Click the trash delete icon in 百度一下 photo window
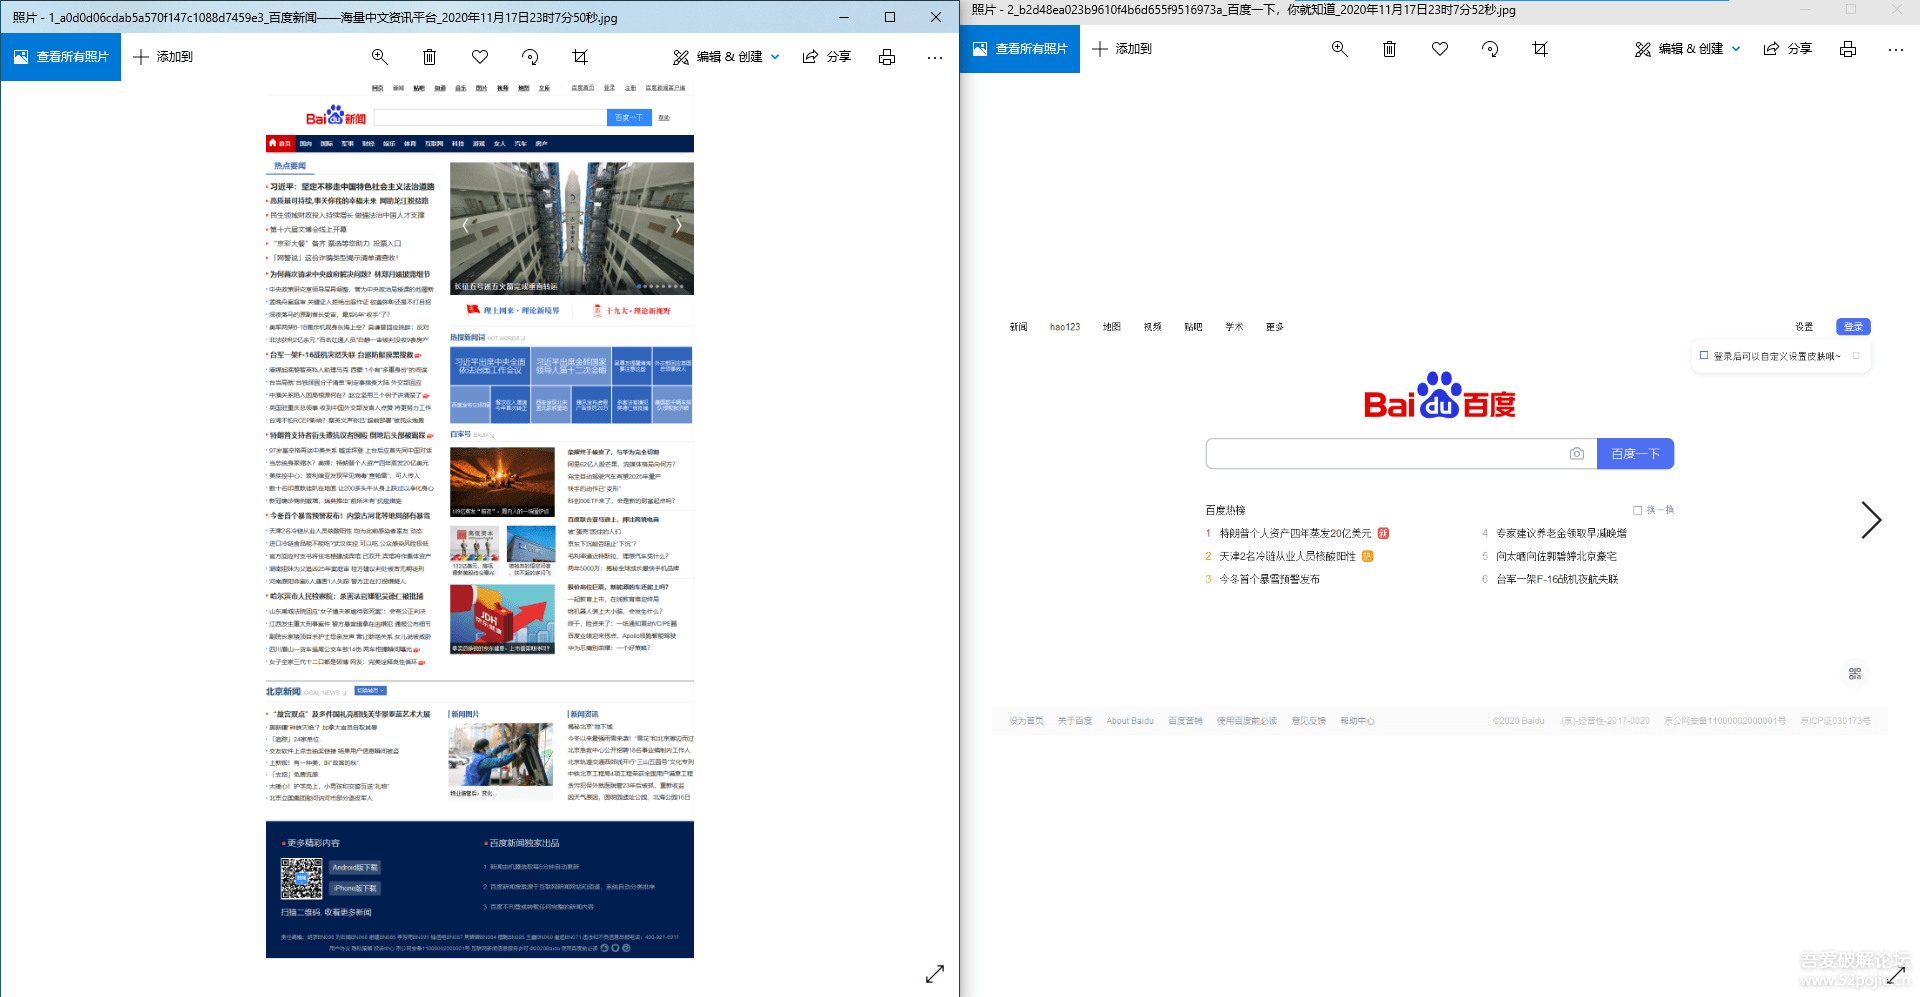The height and width of the screenshot is (997, 1920). (x=1389, y=49)
